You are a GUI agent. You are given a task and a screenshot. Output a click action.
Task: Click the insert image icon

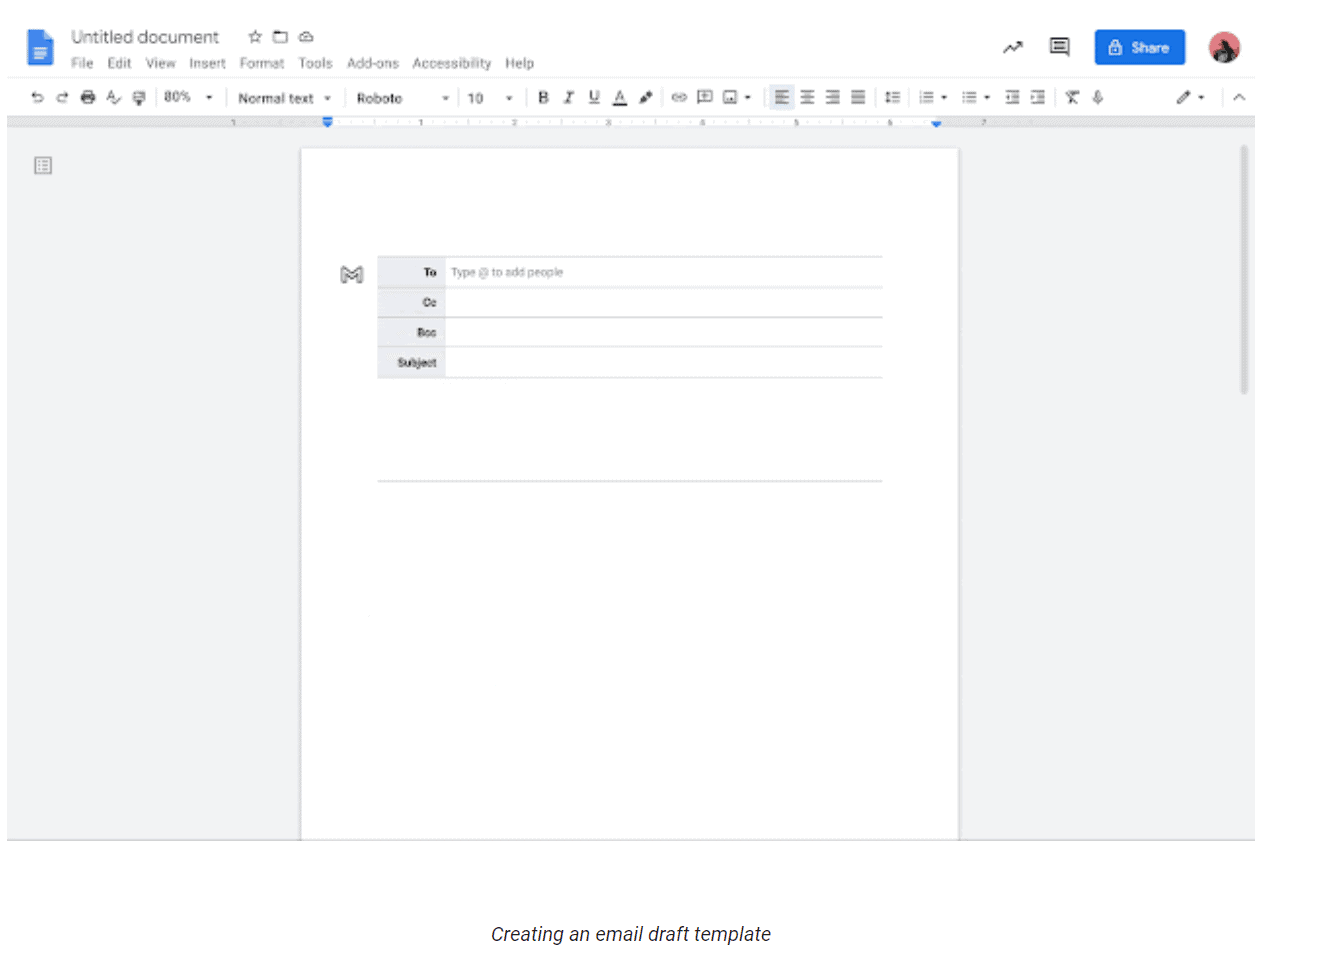click(730, 97)
